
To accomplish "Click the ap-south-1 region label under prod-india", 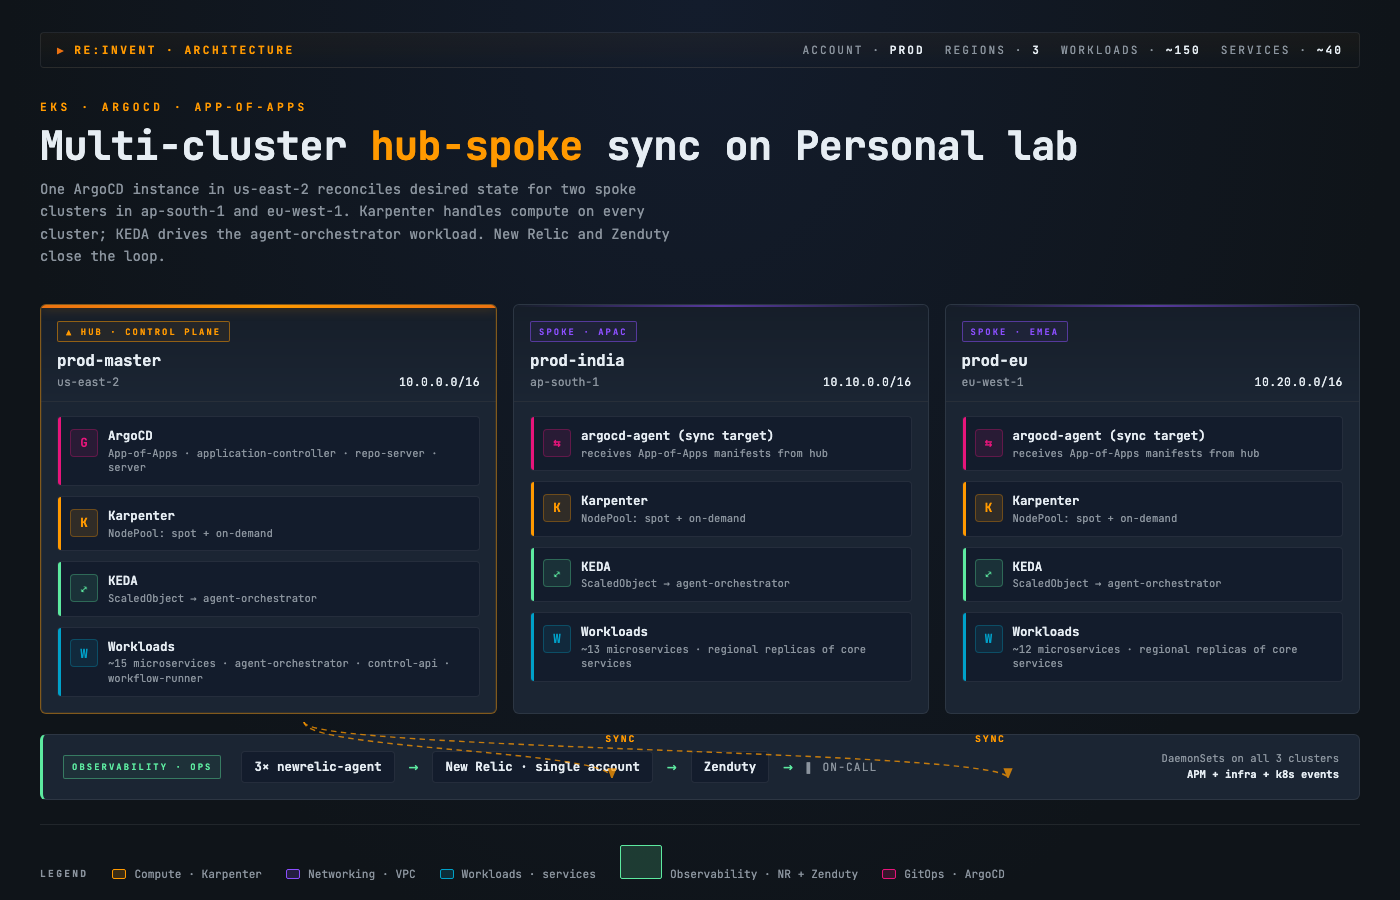I will (565, 382).
